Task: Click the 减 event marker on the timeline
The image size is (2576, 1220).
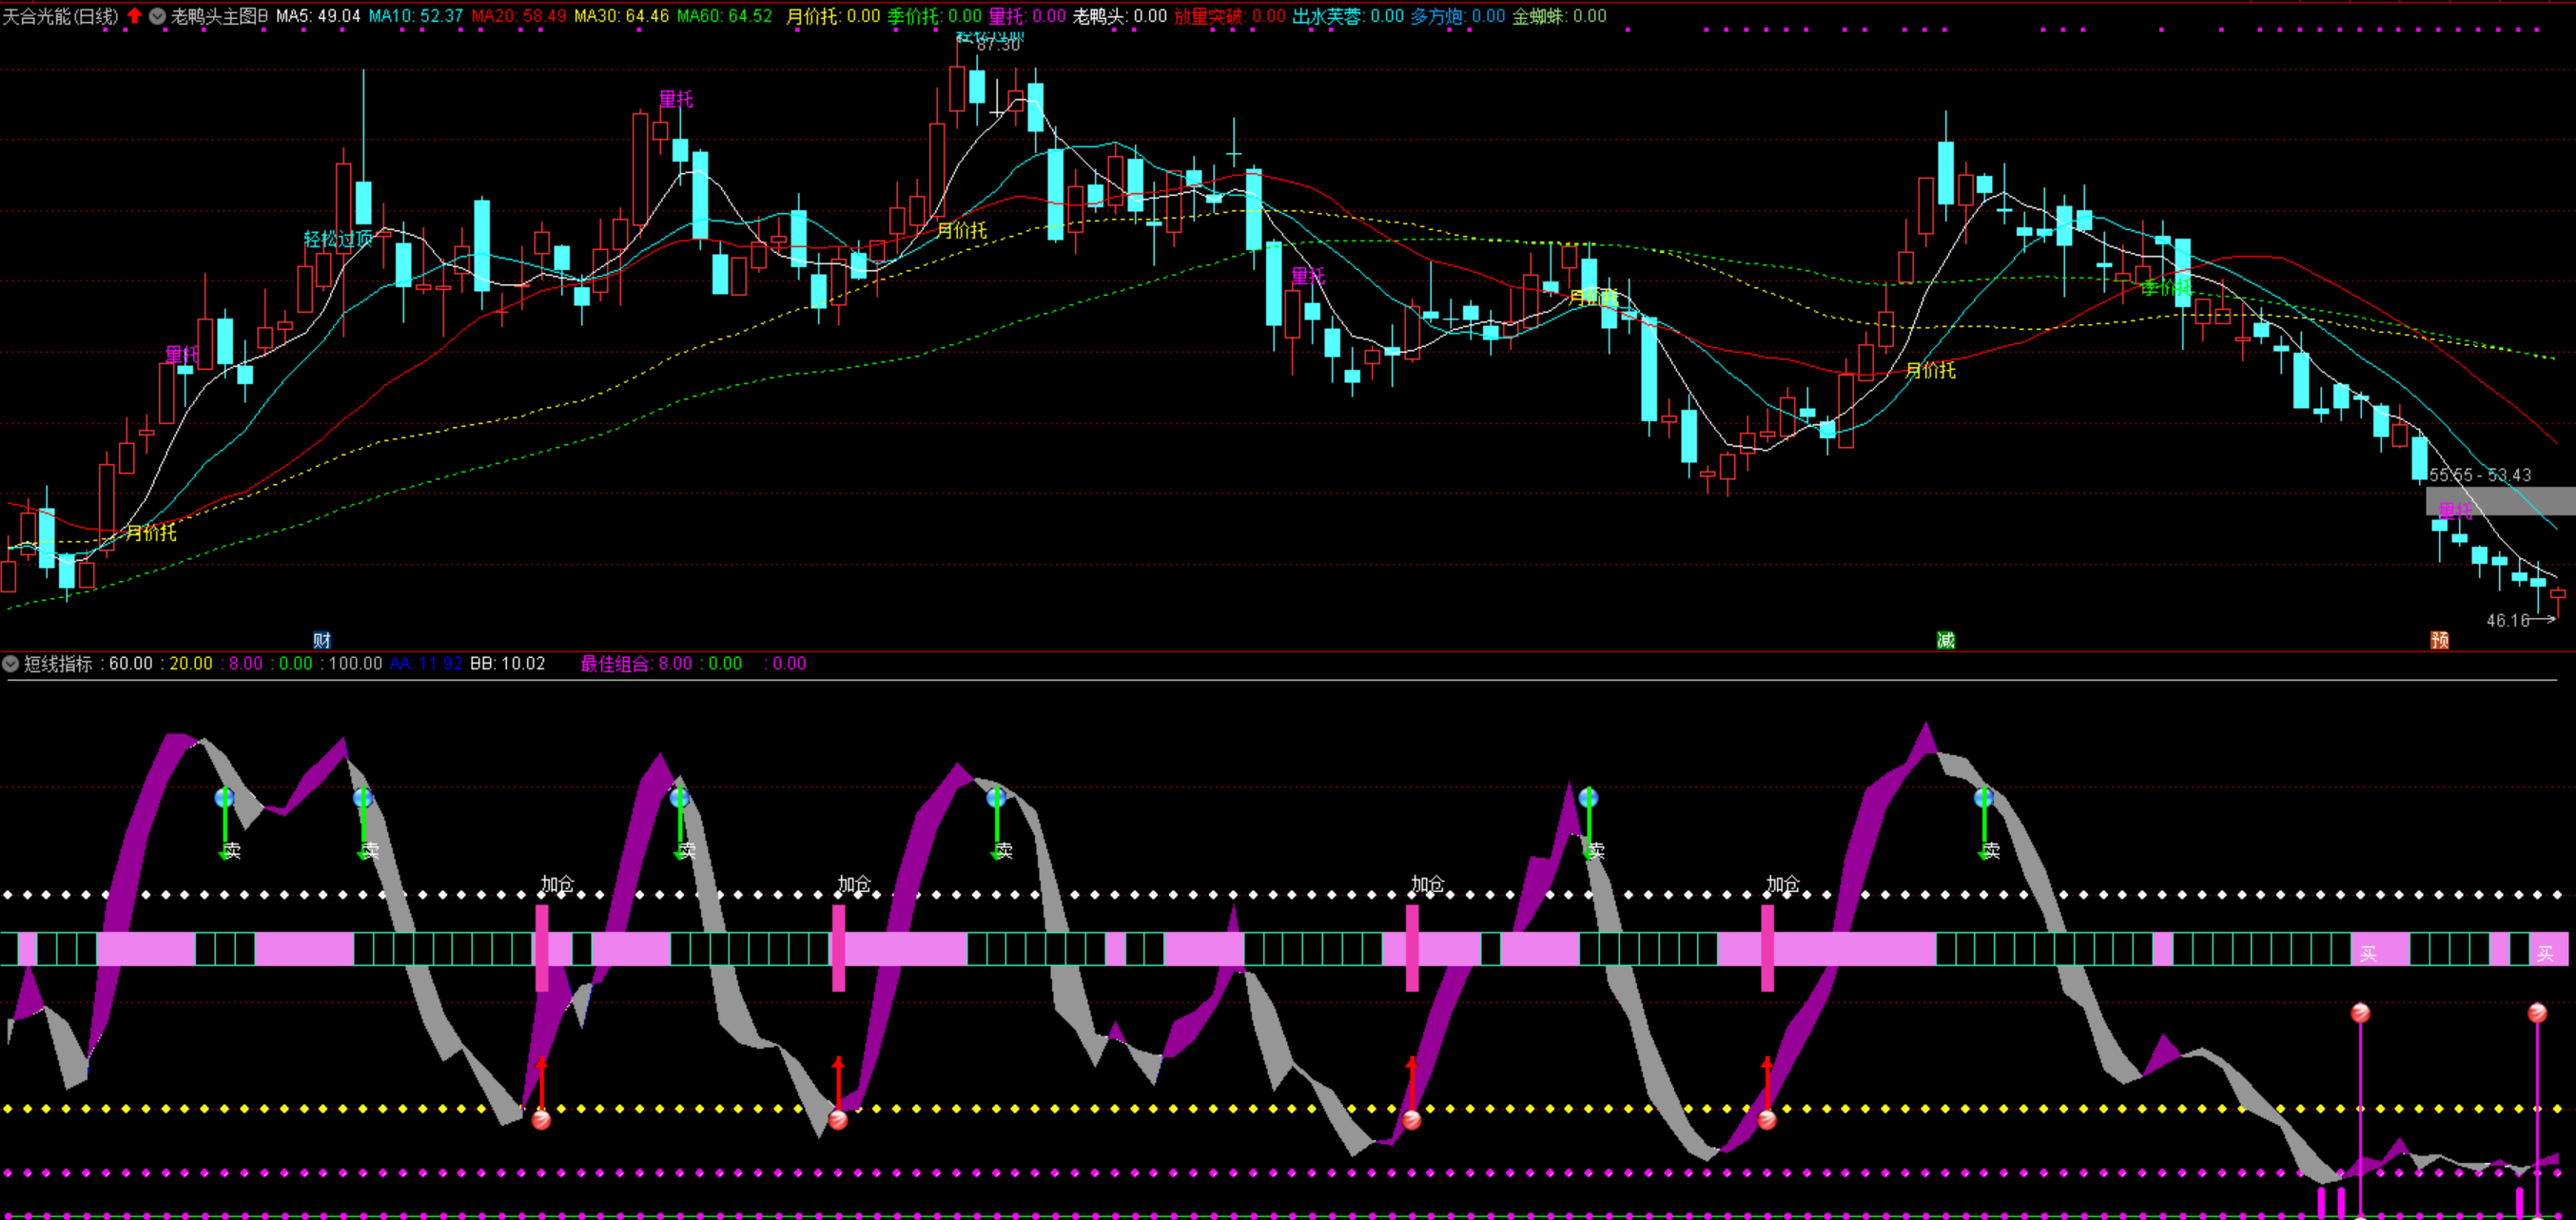Action: (1945, 640)
